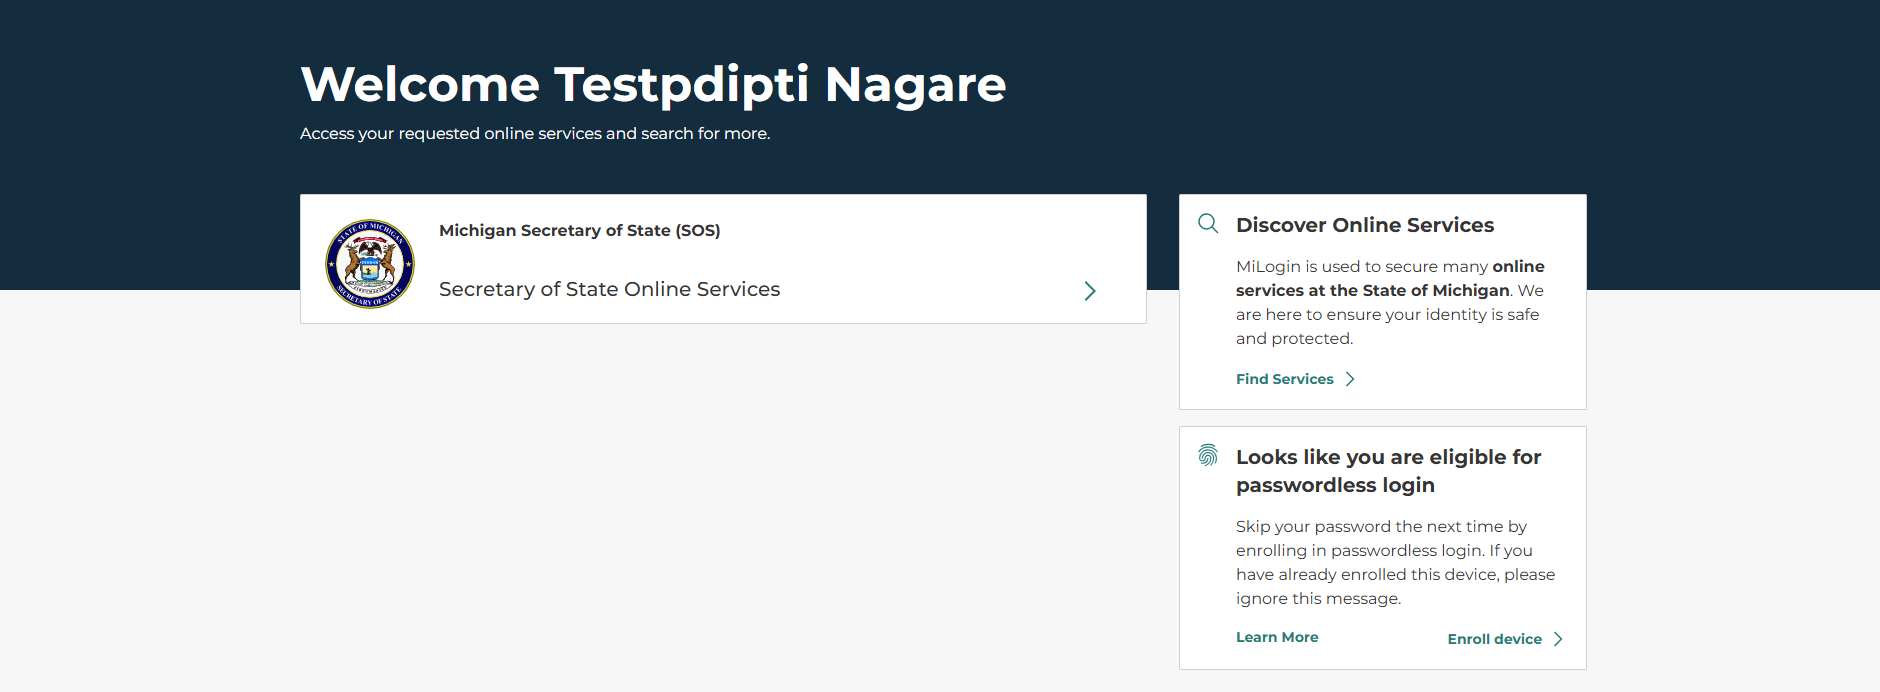Viewport: 1880px width, 692px height.
Task: Open the Find Services link
Action: click(x=1285, y=379)
